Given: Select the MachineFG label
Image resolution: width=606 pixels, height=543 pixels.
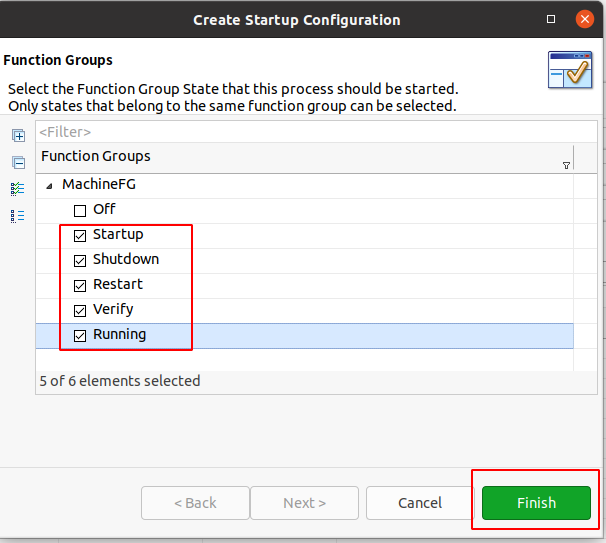Looking at the screenshot, I should [99, 184].
